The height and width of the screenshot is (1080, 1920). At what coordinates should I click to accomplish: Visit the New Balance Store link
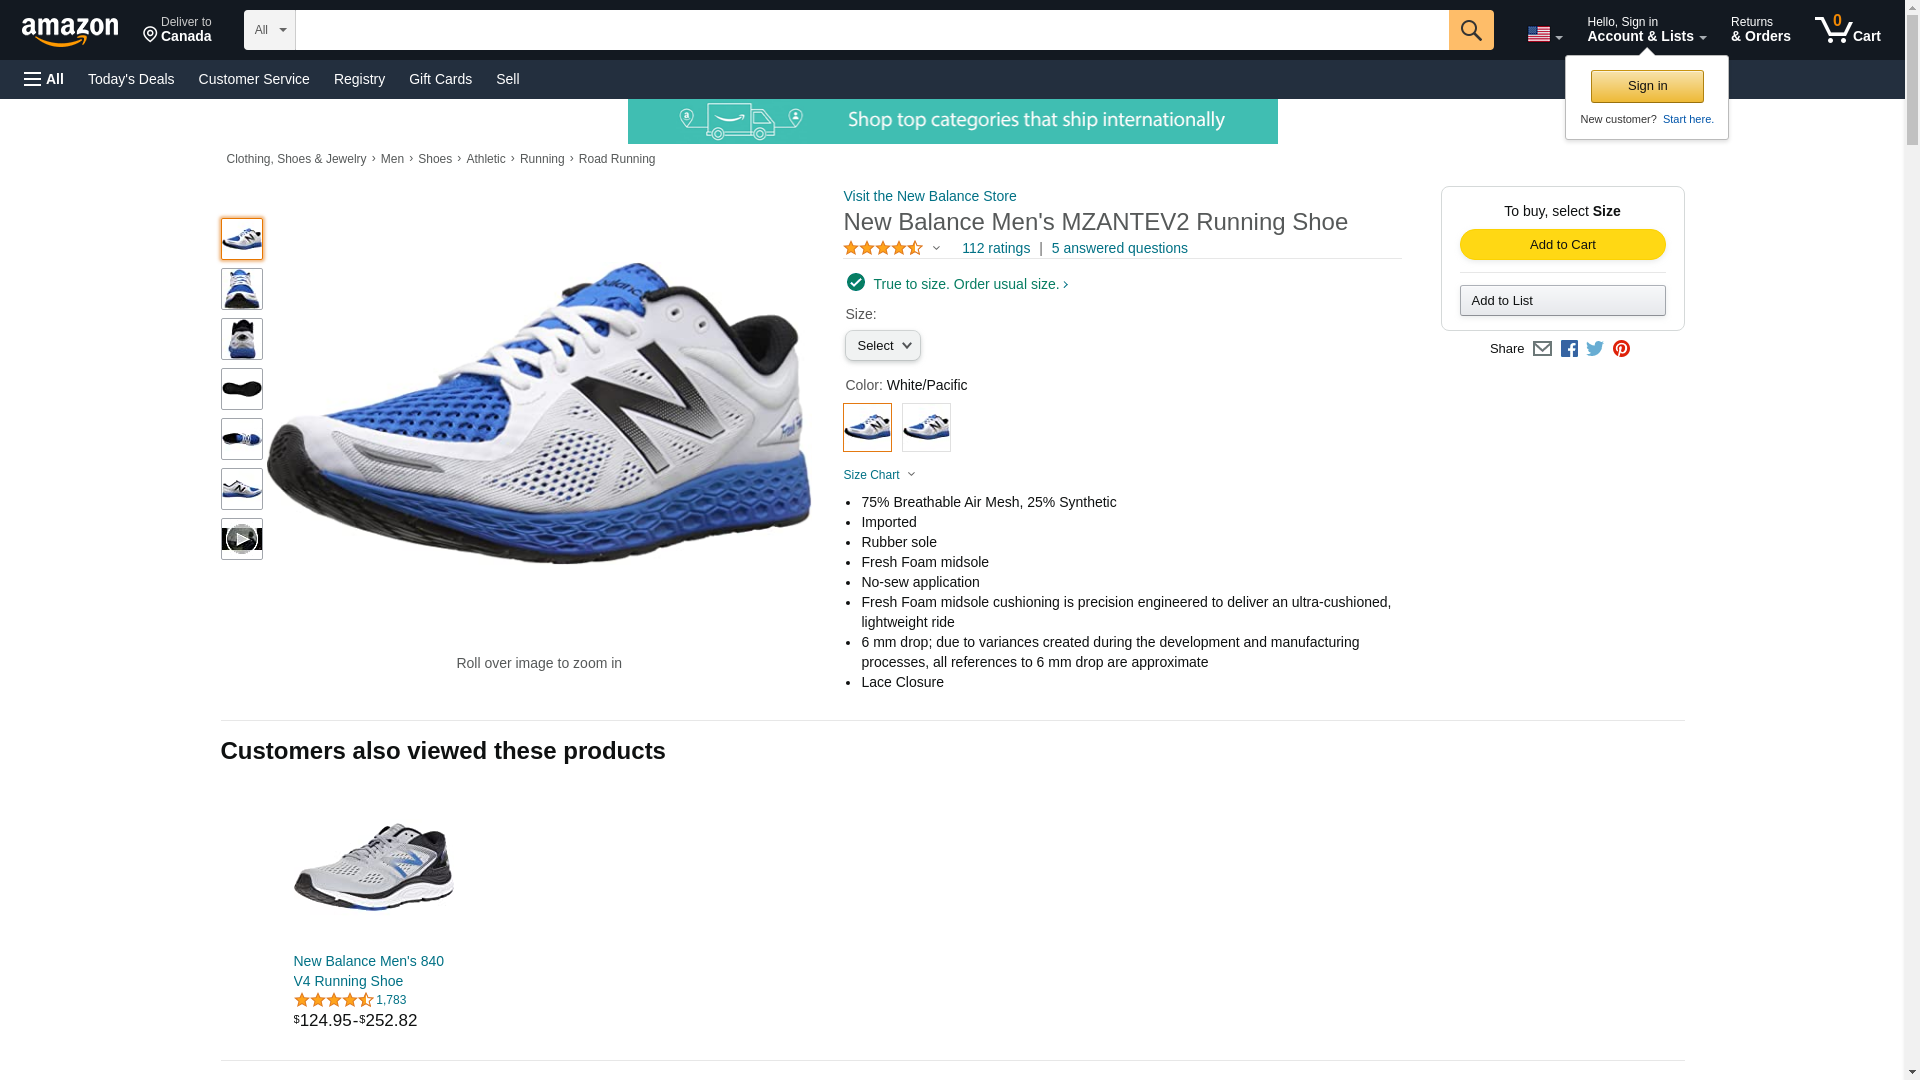pos(929,196)
